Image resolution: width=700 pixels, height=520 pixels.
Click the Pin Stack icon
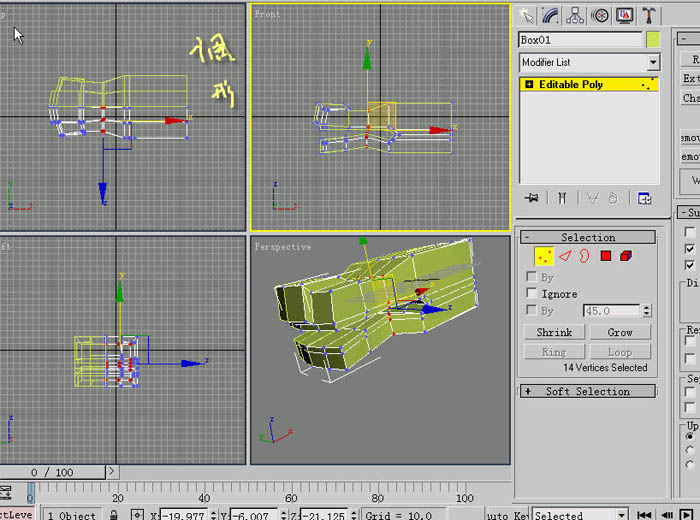click(x=531, y=198)
